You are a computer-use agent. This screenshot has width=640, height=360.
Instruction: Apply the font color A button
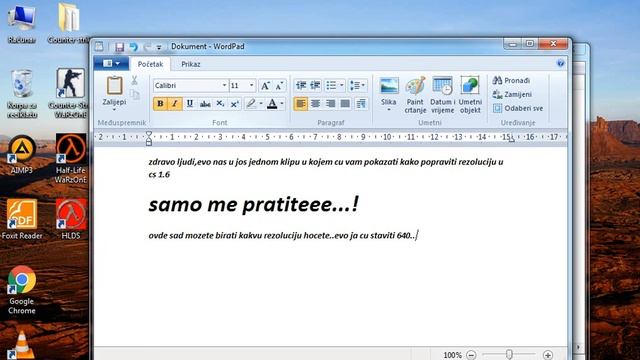click(x=272, y=104)
